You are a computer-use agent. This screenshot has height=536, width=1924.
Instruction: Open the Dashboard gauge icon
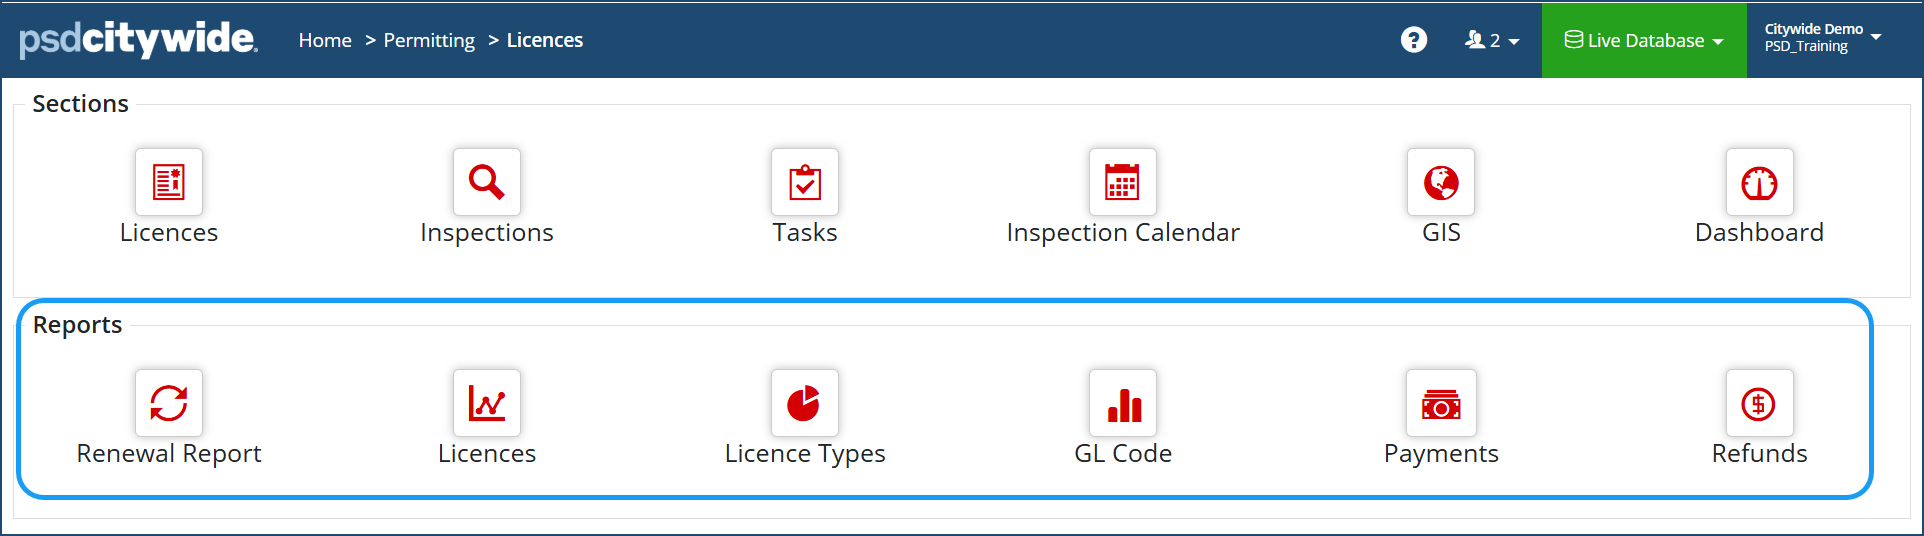tap(1759, 182)
